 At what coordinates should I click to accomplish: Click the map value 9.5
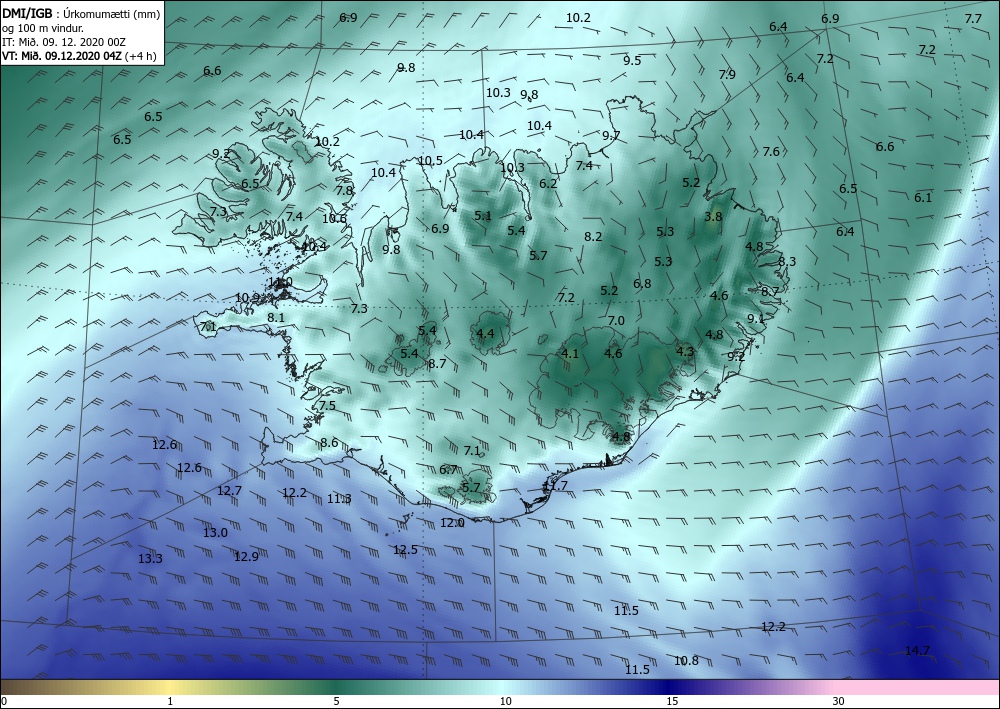(x=632, y=61)
